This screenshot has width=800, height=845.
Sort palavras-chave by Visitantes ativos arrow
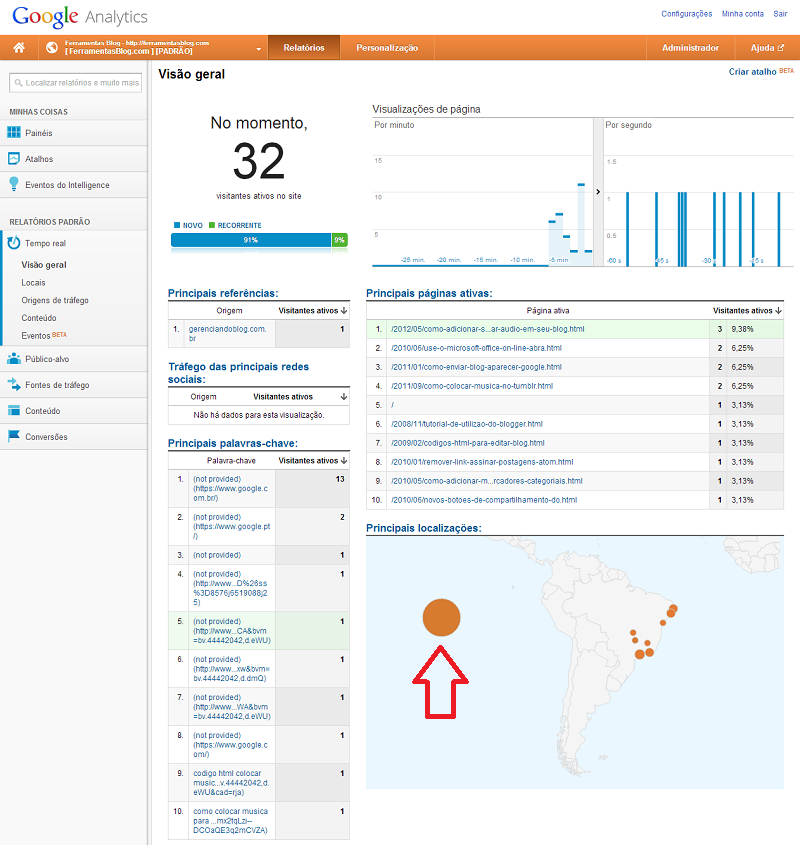pyautogui.click(x=344, y=460)
